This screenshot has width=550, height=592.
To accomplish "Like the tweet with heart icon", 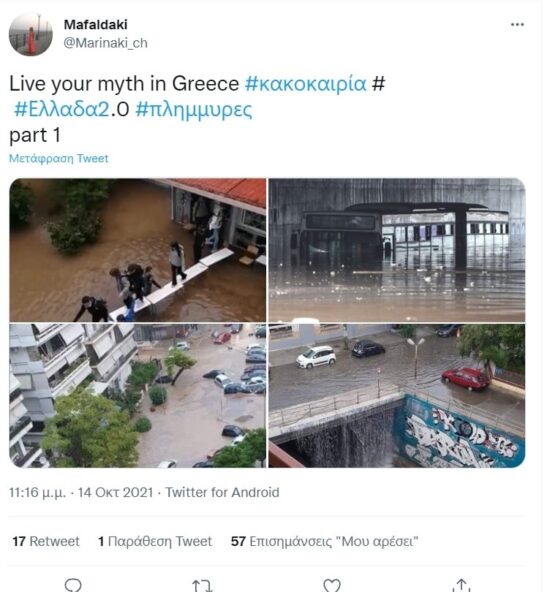I will (x=332, y=586).
